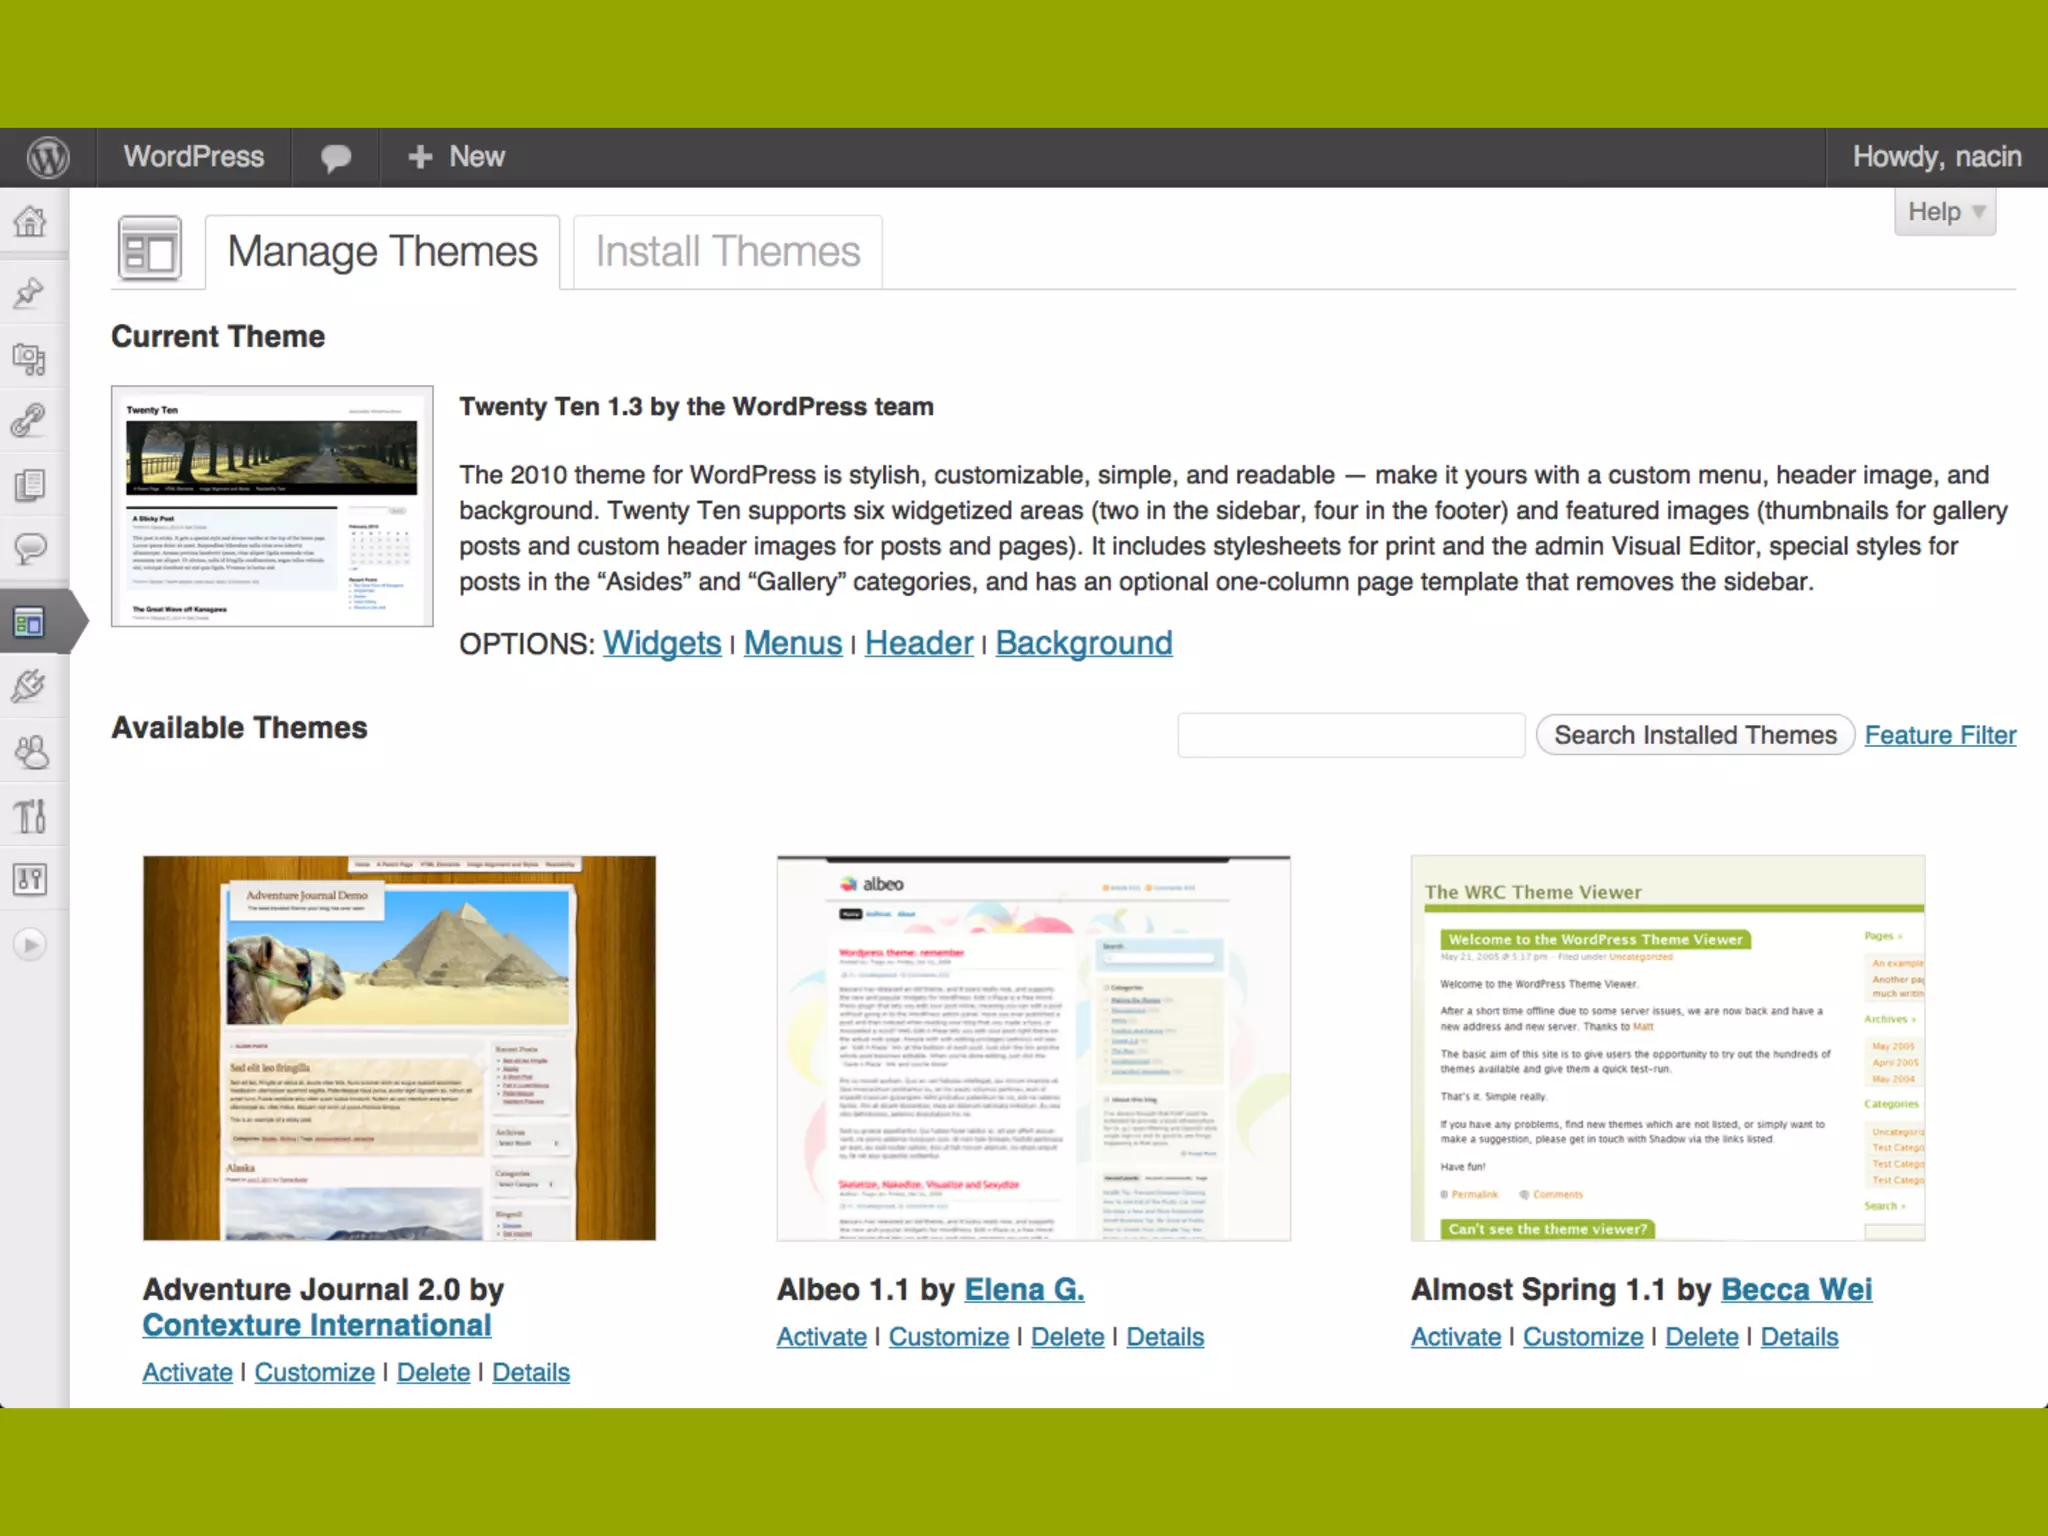Viewport: 2048px width, 1536px height.
Task: Open the Feature Filter link
Action: point(1939,735)
